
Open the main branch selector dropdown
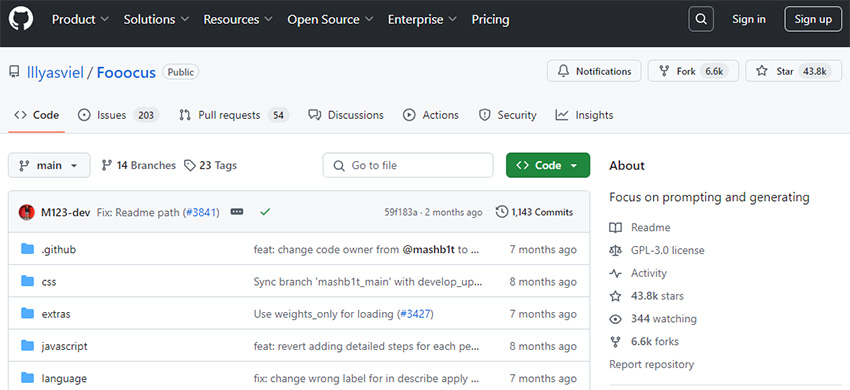(x=49, y=165)
